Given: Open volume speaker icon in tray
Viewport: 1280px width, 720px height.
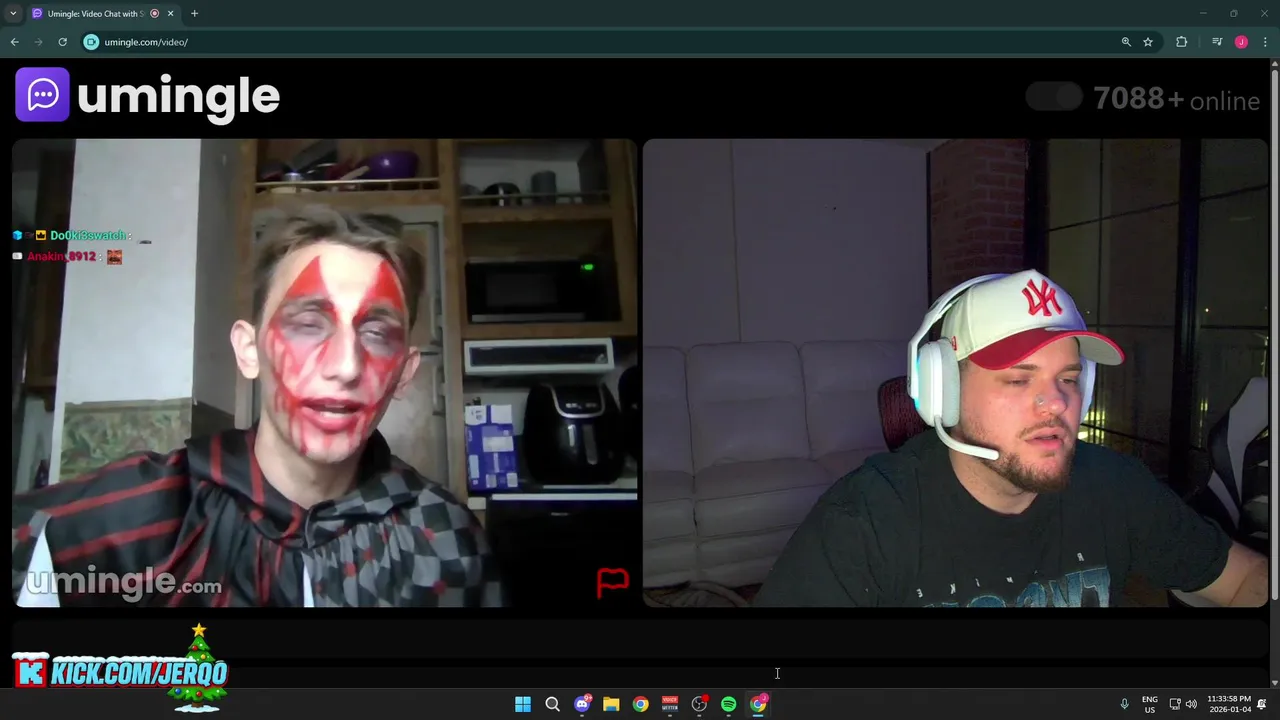Looking at the screenshot, I should click(1191, 704).
